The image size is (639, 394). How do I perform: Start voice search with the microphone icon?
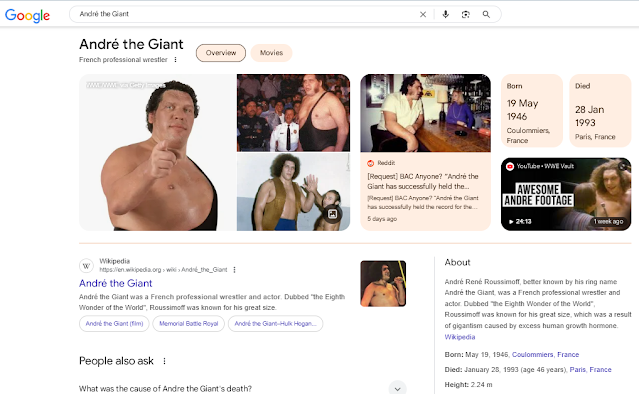point(445,14)
